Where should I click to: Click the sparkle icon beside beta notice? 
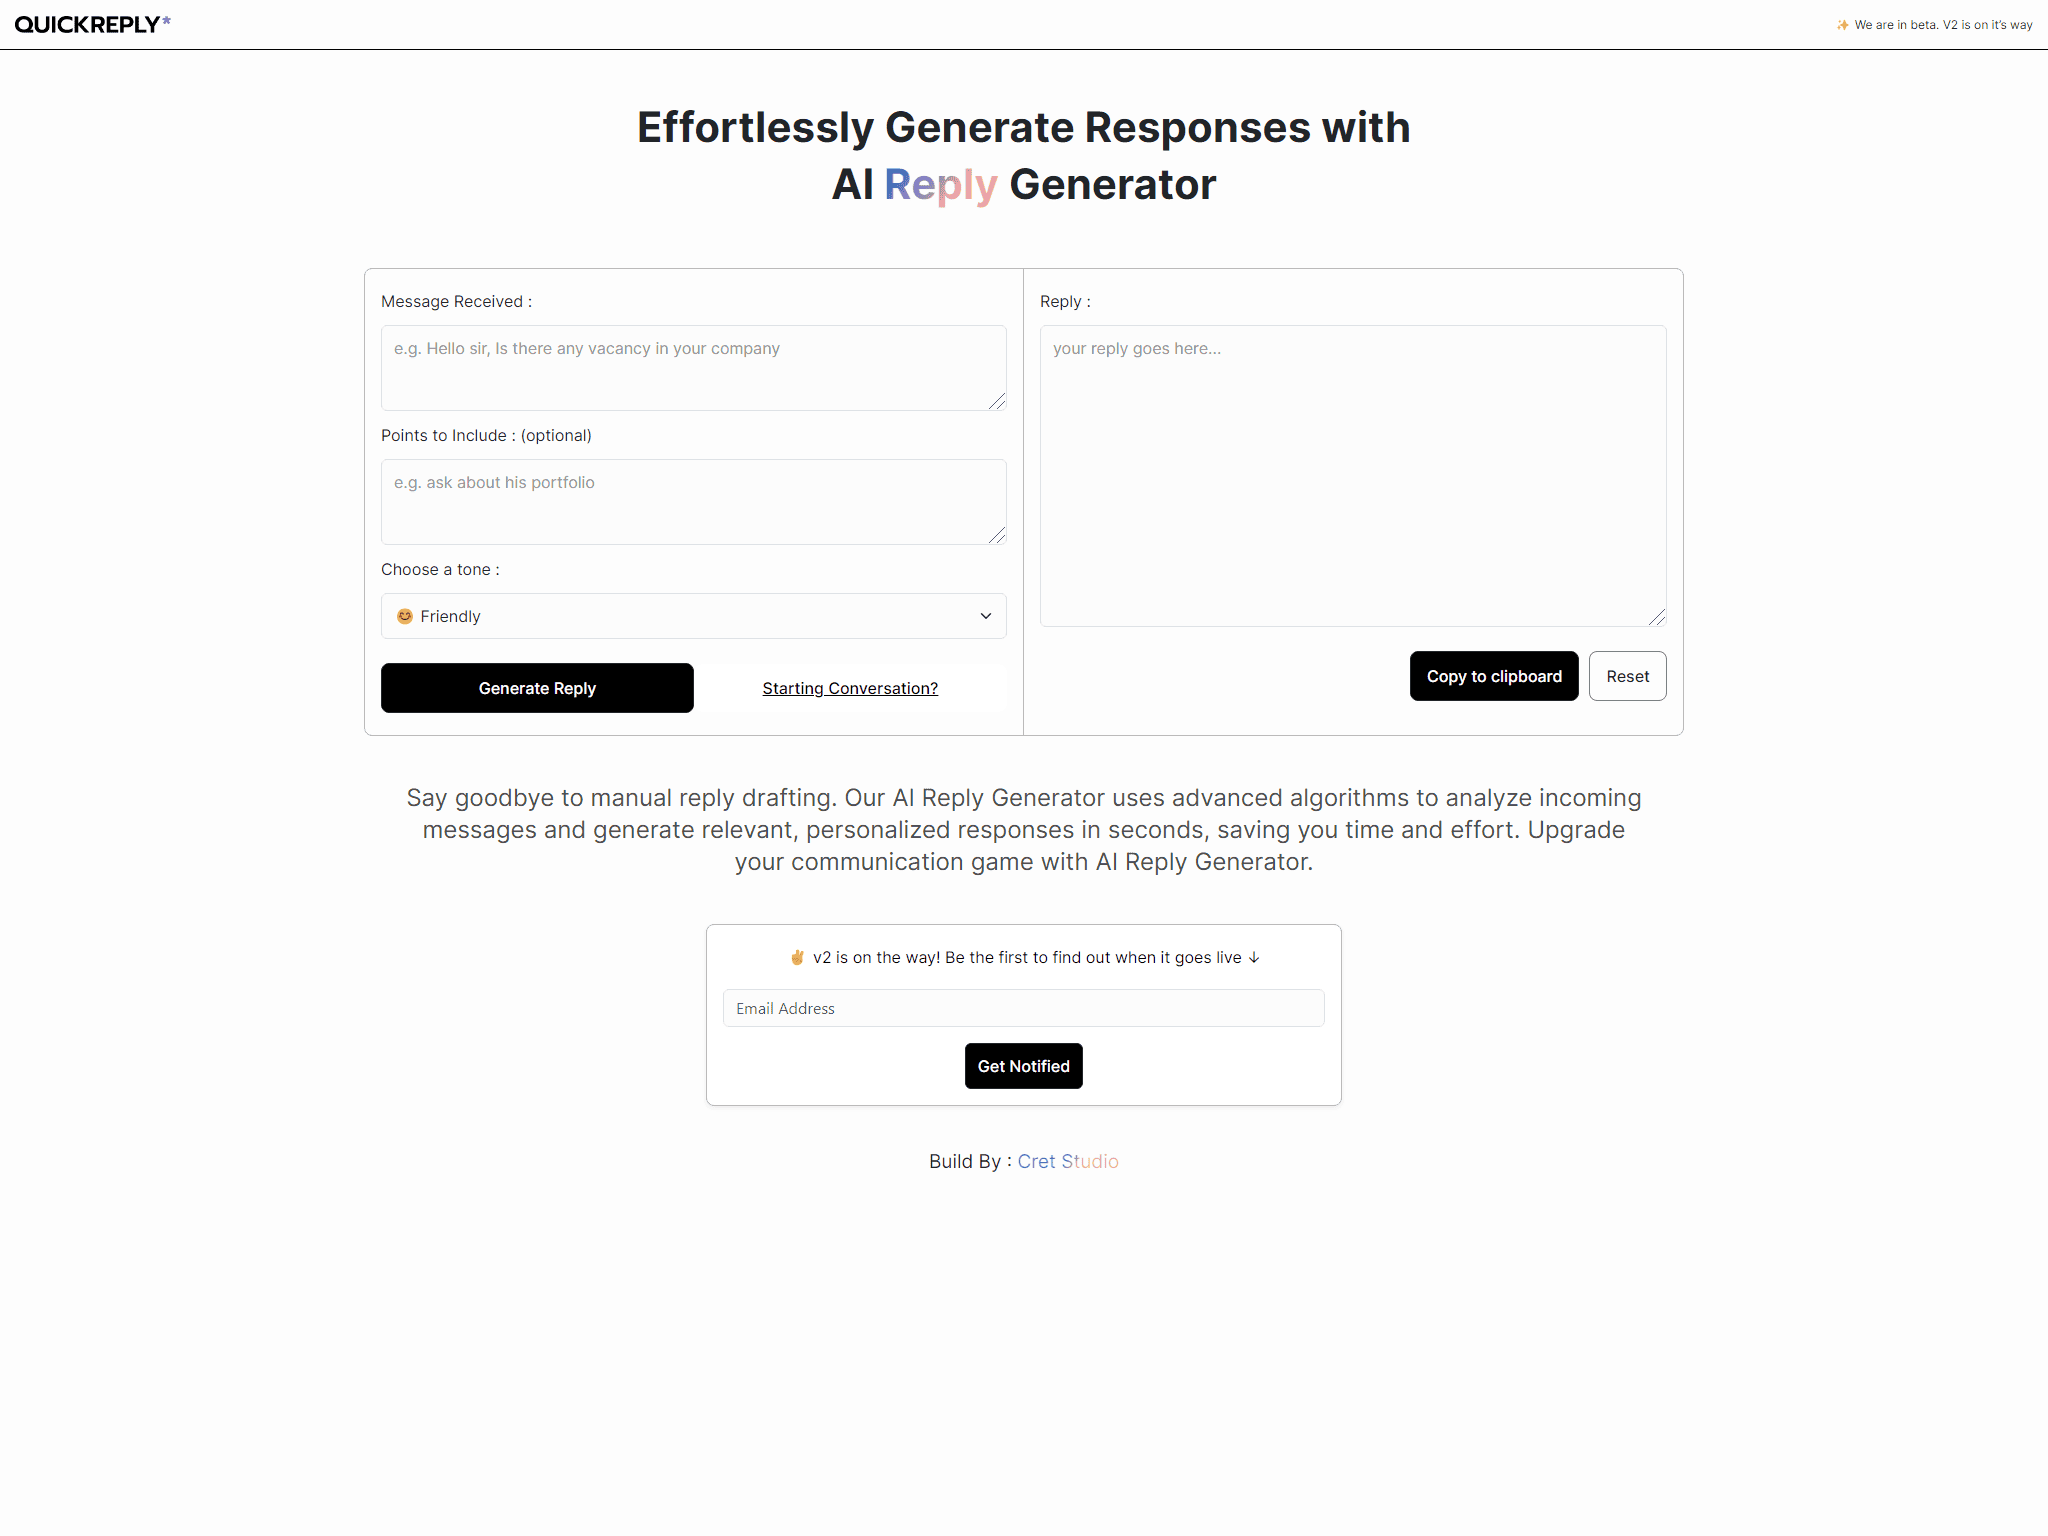1842,25
